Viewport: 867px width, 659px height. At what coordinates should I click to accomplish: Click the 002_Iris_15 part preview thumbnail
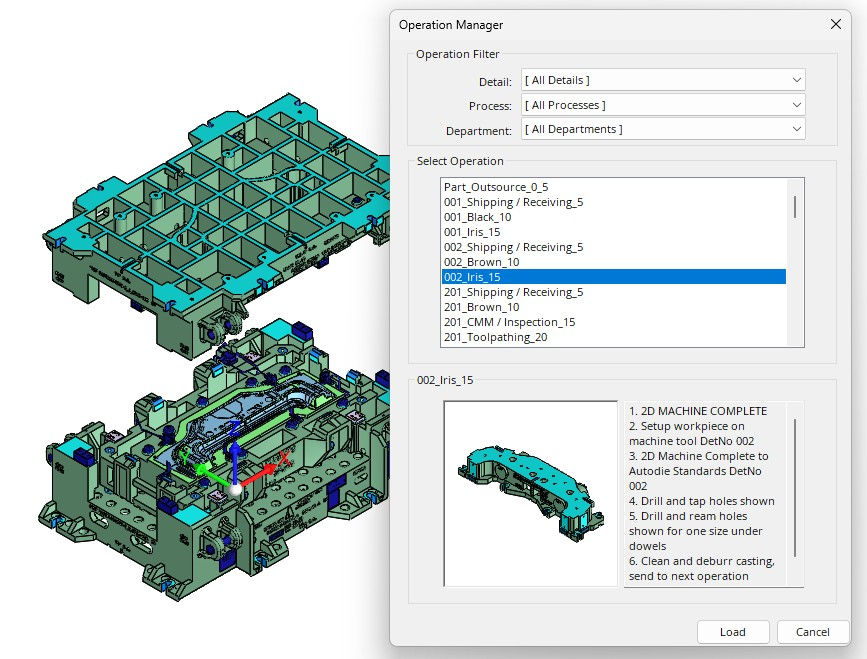(x=530, y=494)
